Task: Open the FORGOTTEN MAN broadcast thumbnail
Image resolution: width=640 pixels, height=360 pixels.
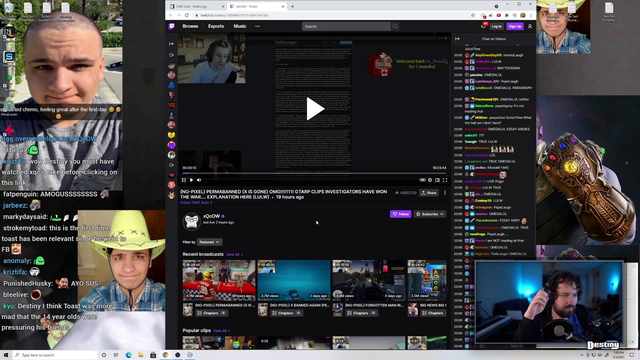Action: coord(369,280)
